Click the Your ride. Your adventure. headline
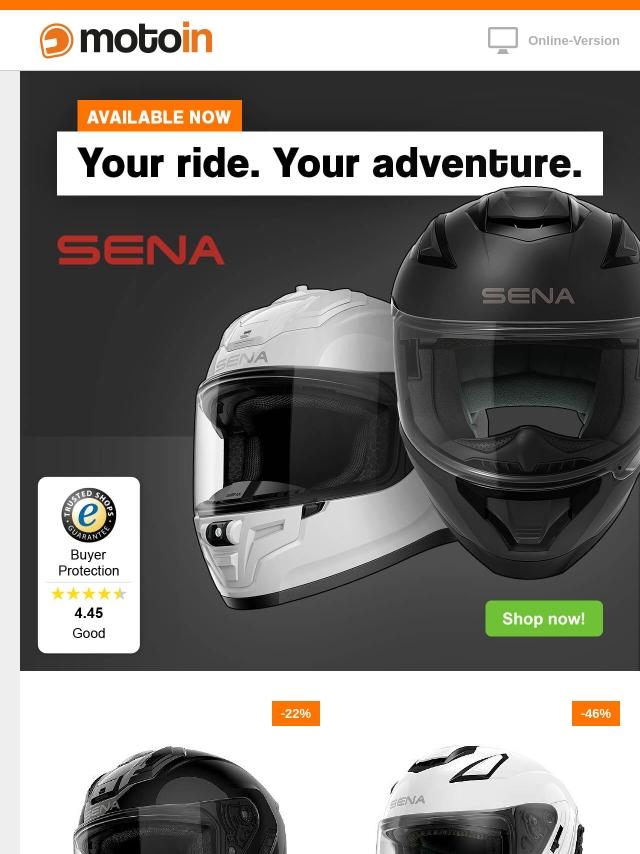Viewport: 640px width, 854px height. click(330, 163)
